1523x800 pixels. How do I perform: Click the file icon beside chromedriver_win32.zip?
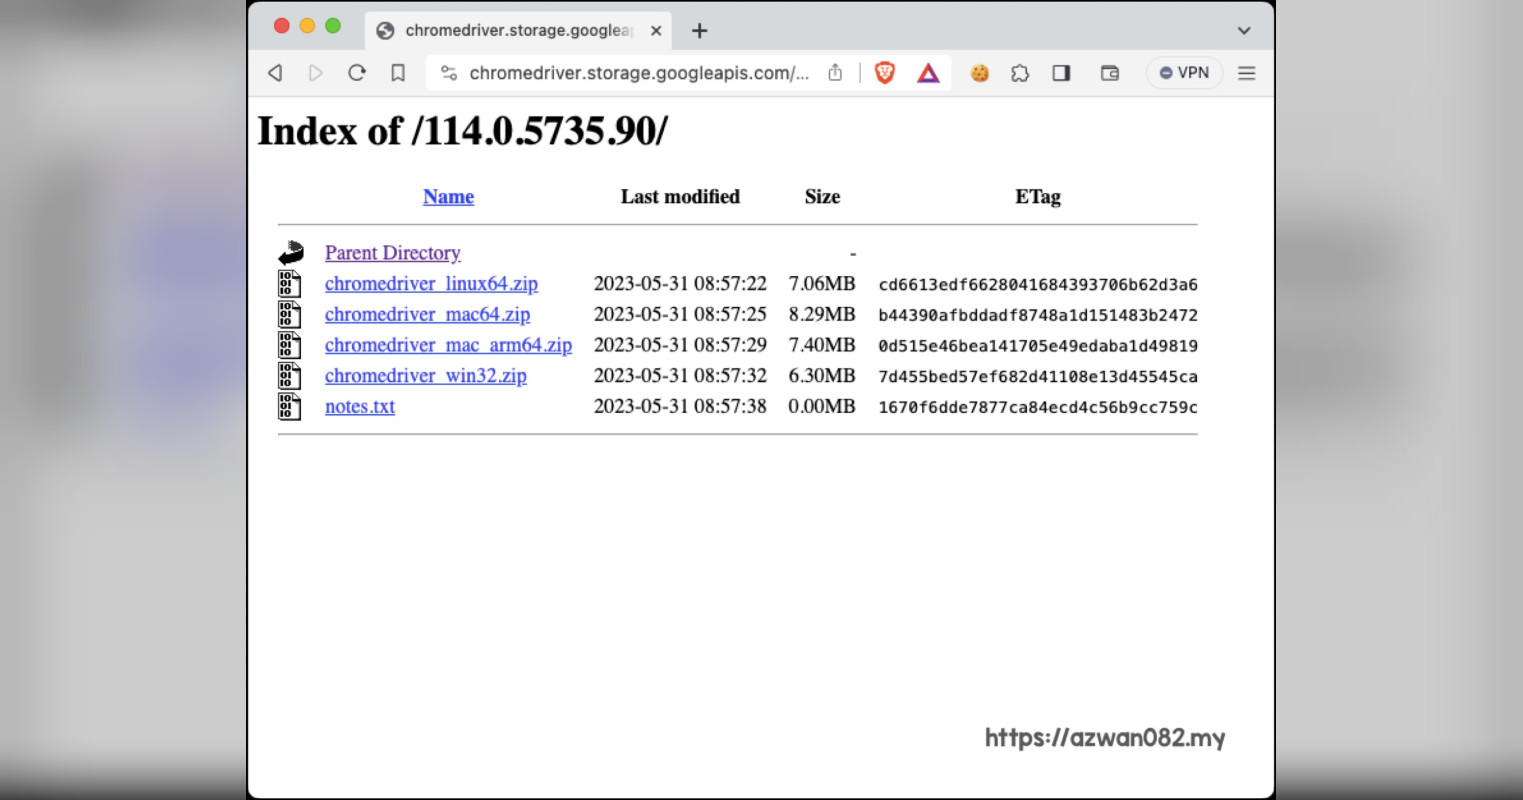tap(289, 376)
